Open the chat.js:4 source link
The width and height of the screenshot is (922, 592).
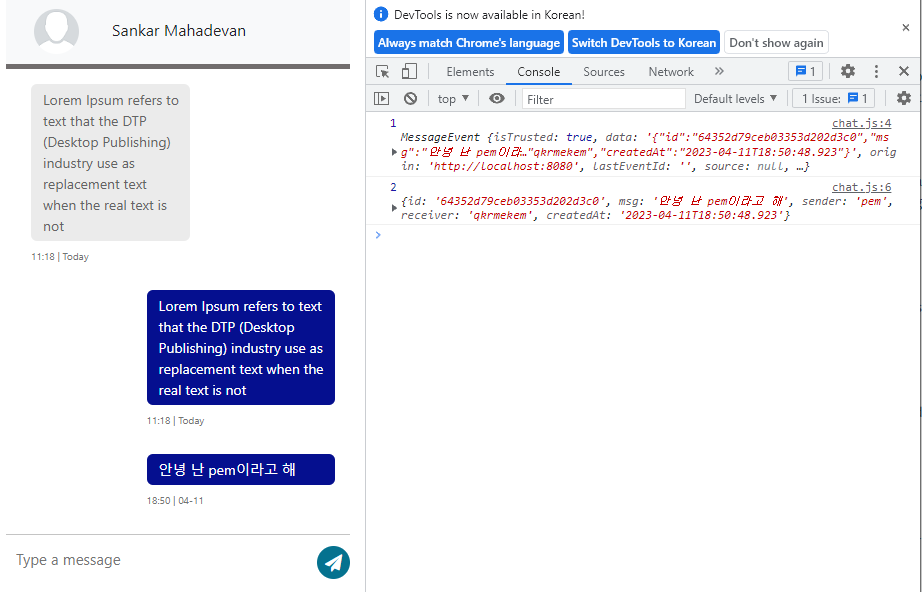(x=861, y=123)
